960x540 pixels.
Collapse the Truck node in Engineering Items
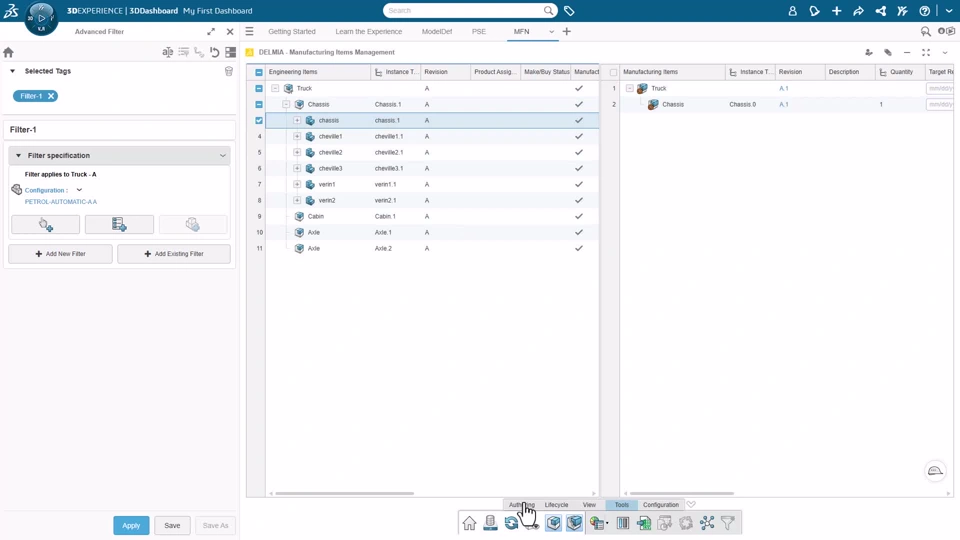click(x=275, y=88)
